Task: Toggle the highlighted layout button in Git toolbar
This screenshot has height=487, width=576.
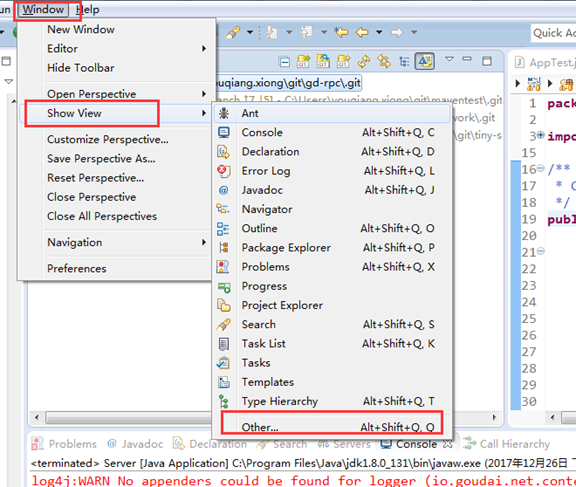Action: 425,61
